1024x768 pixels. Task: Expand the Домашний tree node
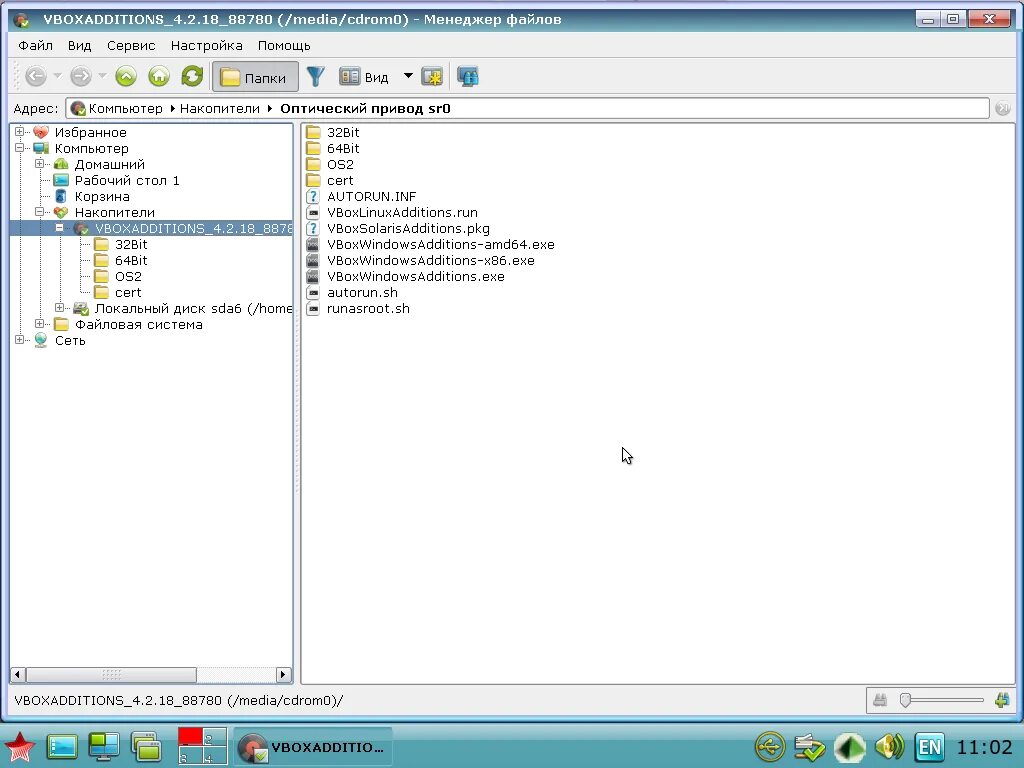(x=40, y=164)
